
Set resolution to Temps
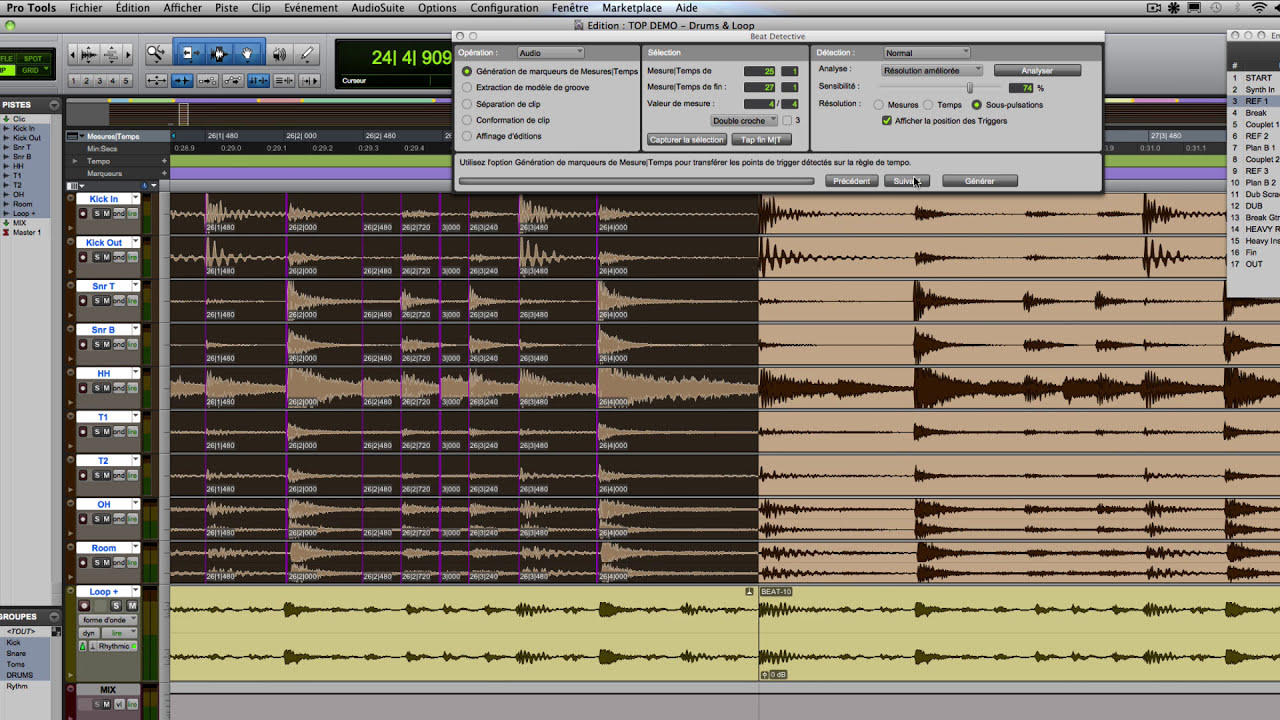pyautogui.click(x=928, y=105)
